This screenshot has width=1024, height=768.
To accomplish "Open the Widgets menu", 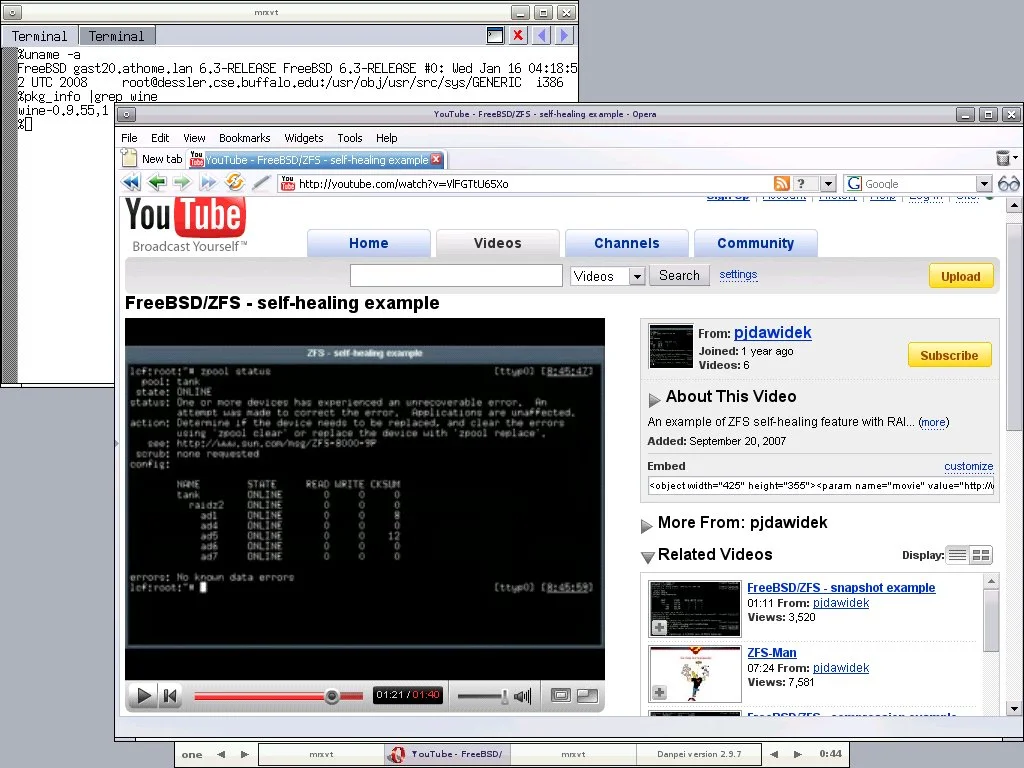I will (304, 138).
